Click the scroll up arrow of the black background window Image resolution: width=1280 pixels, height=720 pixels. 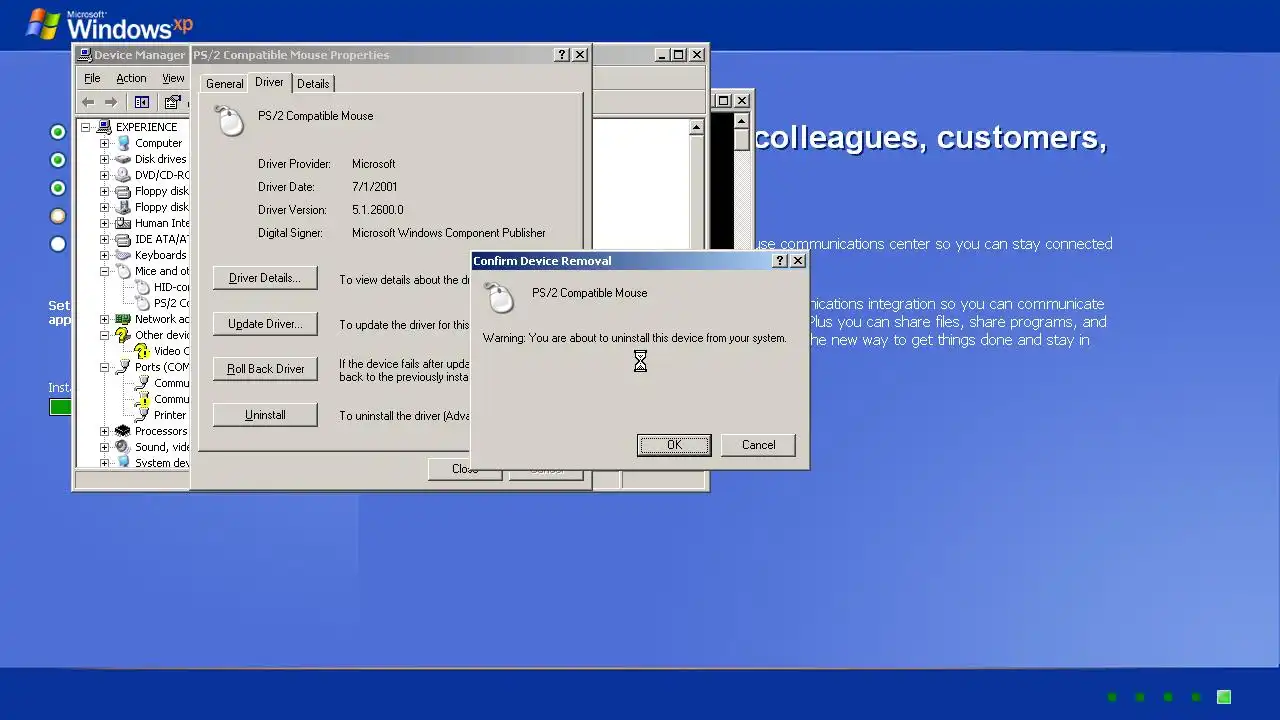(x=741, y=119)
